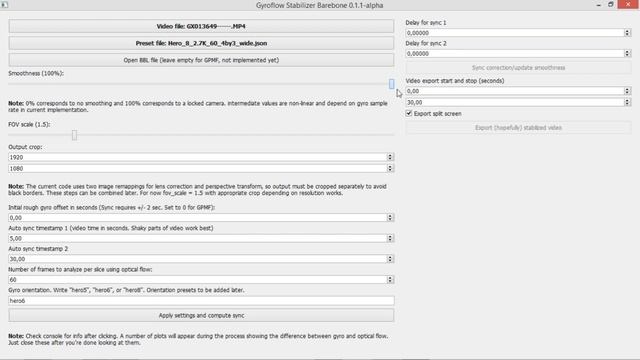The height and width of the screenshot is (360, 640).
Task: Adjust stepper for Delay for sync 1
Action: point(627,33)
